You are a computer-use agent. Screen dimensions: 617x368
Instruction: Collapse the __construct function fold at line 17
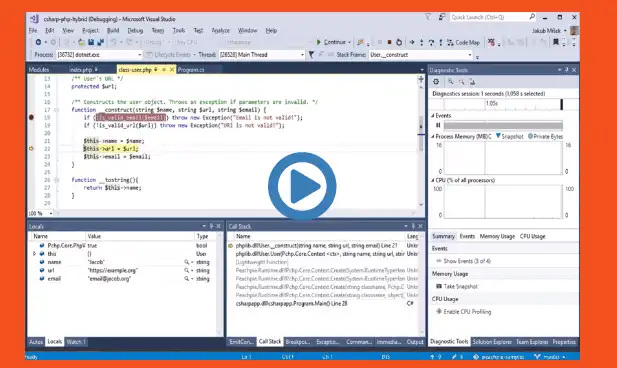coord(57,110)
